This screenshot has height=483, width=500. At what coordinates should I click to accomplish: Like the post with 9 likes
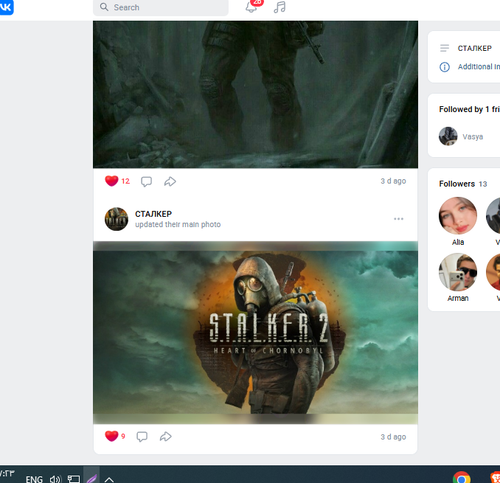click(x=111, y=436)
